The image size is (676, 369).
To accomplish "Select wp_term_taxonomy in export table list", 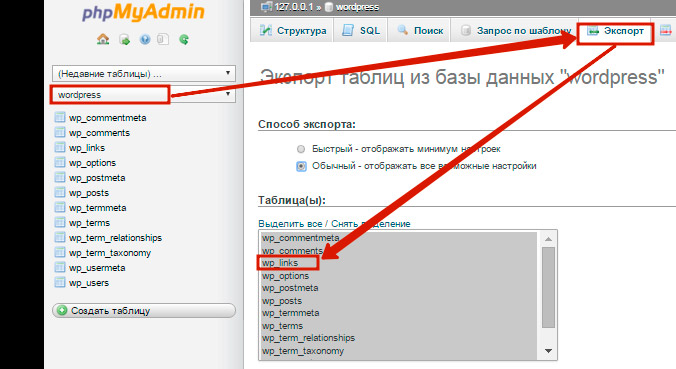I will 399,350.
